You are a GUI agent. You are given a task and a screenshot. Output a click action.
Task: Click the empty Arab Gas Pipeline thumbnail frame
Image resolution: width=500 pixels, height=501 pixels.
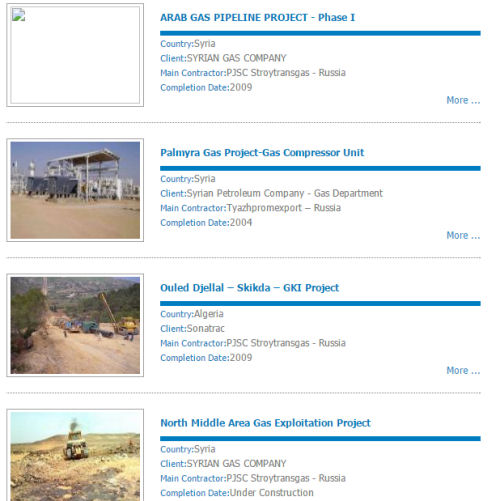point(75,55)
